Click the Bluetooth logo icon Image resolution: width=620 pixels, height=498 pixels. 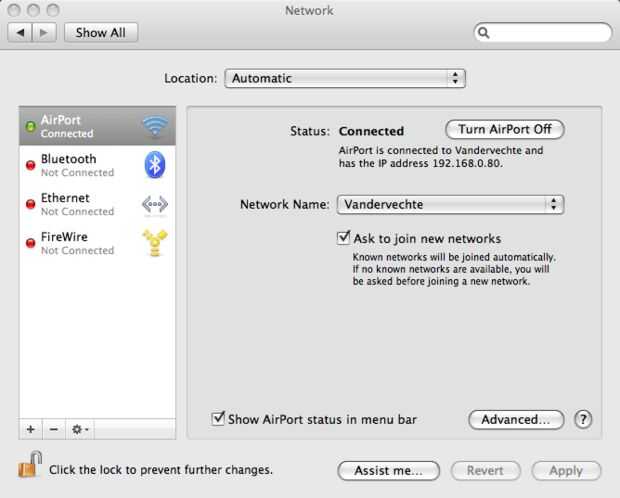(155, 165)
